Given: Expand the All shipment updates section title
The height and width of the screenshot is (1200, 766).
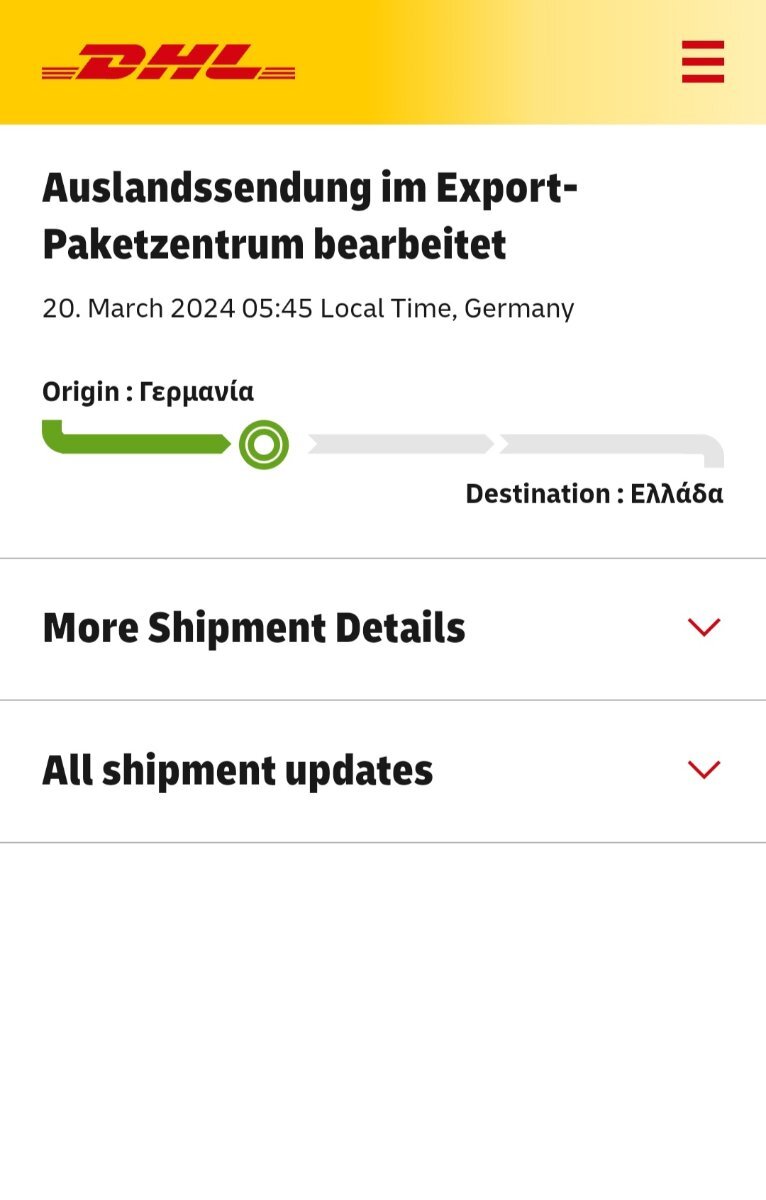Looking at the screenshot, I should pyautogui.click(x=238, y=771).
